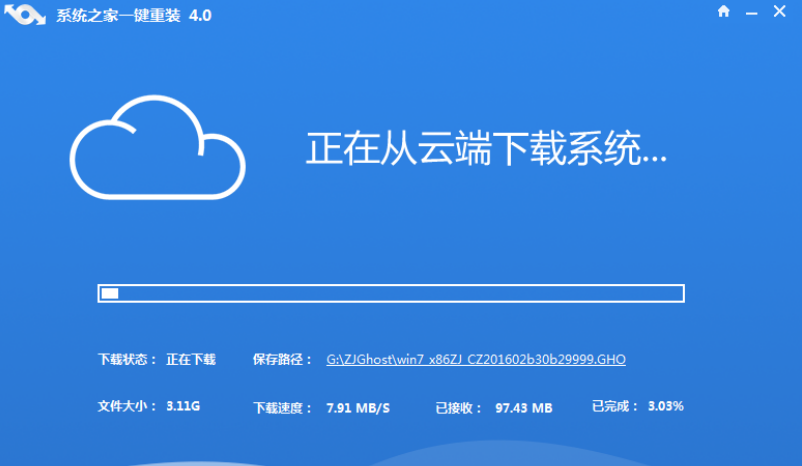
Task: Click the home icon in title bar
Action: pos(723,11)
